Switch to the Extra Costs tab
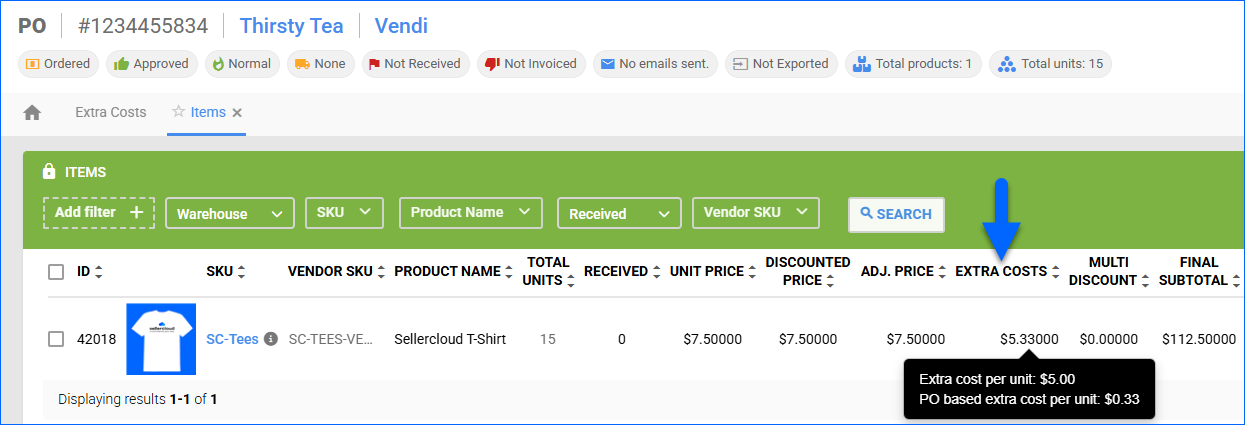Viewport: 1245px width, 425px height. (x=110, y=112)
